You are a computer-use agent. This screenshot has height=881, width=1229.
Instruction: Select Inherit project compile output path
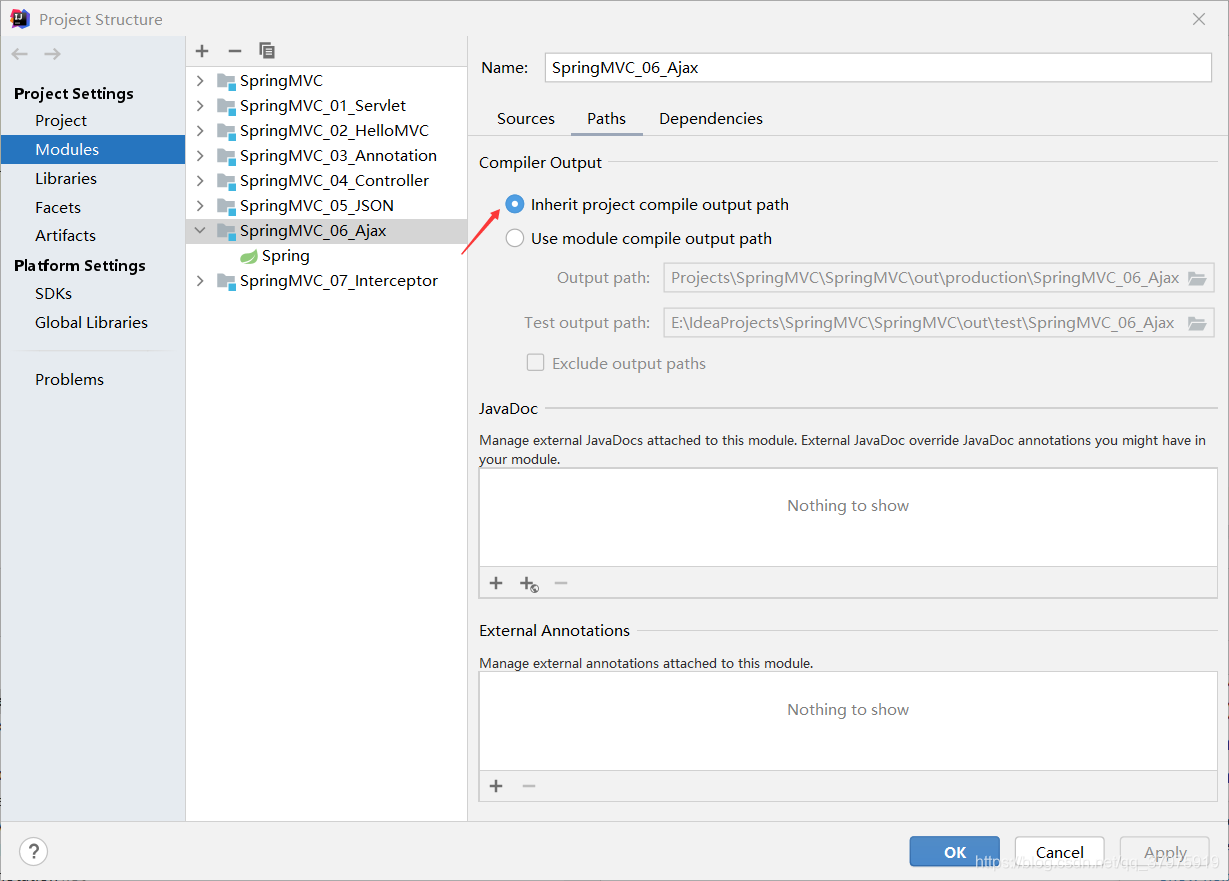(x=515, y=204)
